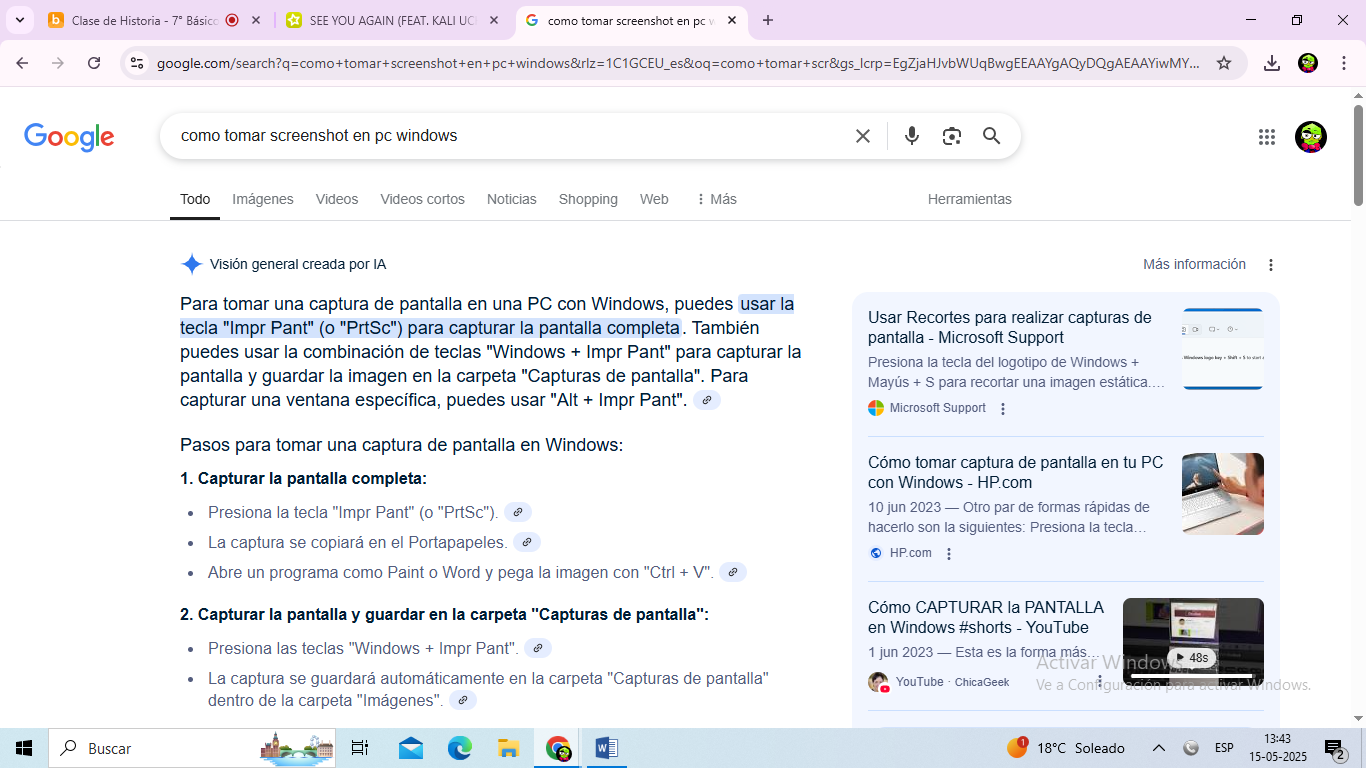Open more options for HP.com result
Viewport: 1366px width, 768px height.
(949, 553)
